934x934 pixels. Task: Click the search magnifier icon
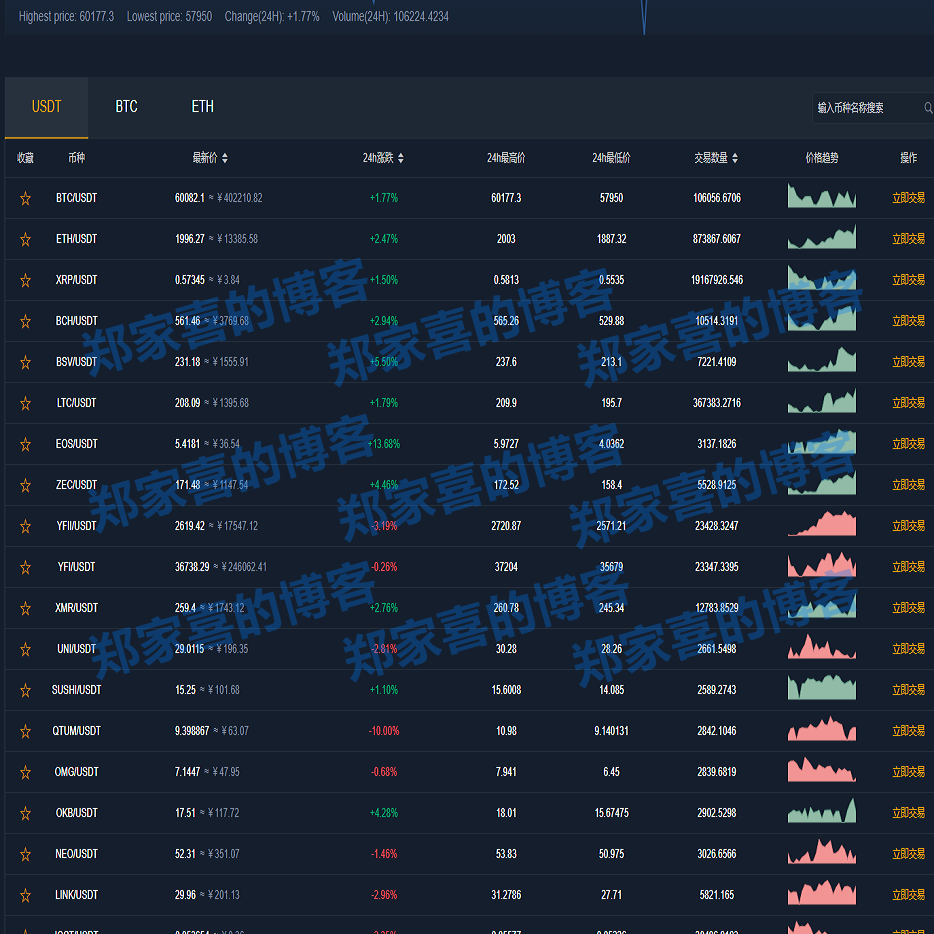(x=927, y=108)
